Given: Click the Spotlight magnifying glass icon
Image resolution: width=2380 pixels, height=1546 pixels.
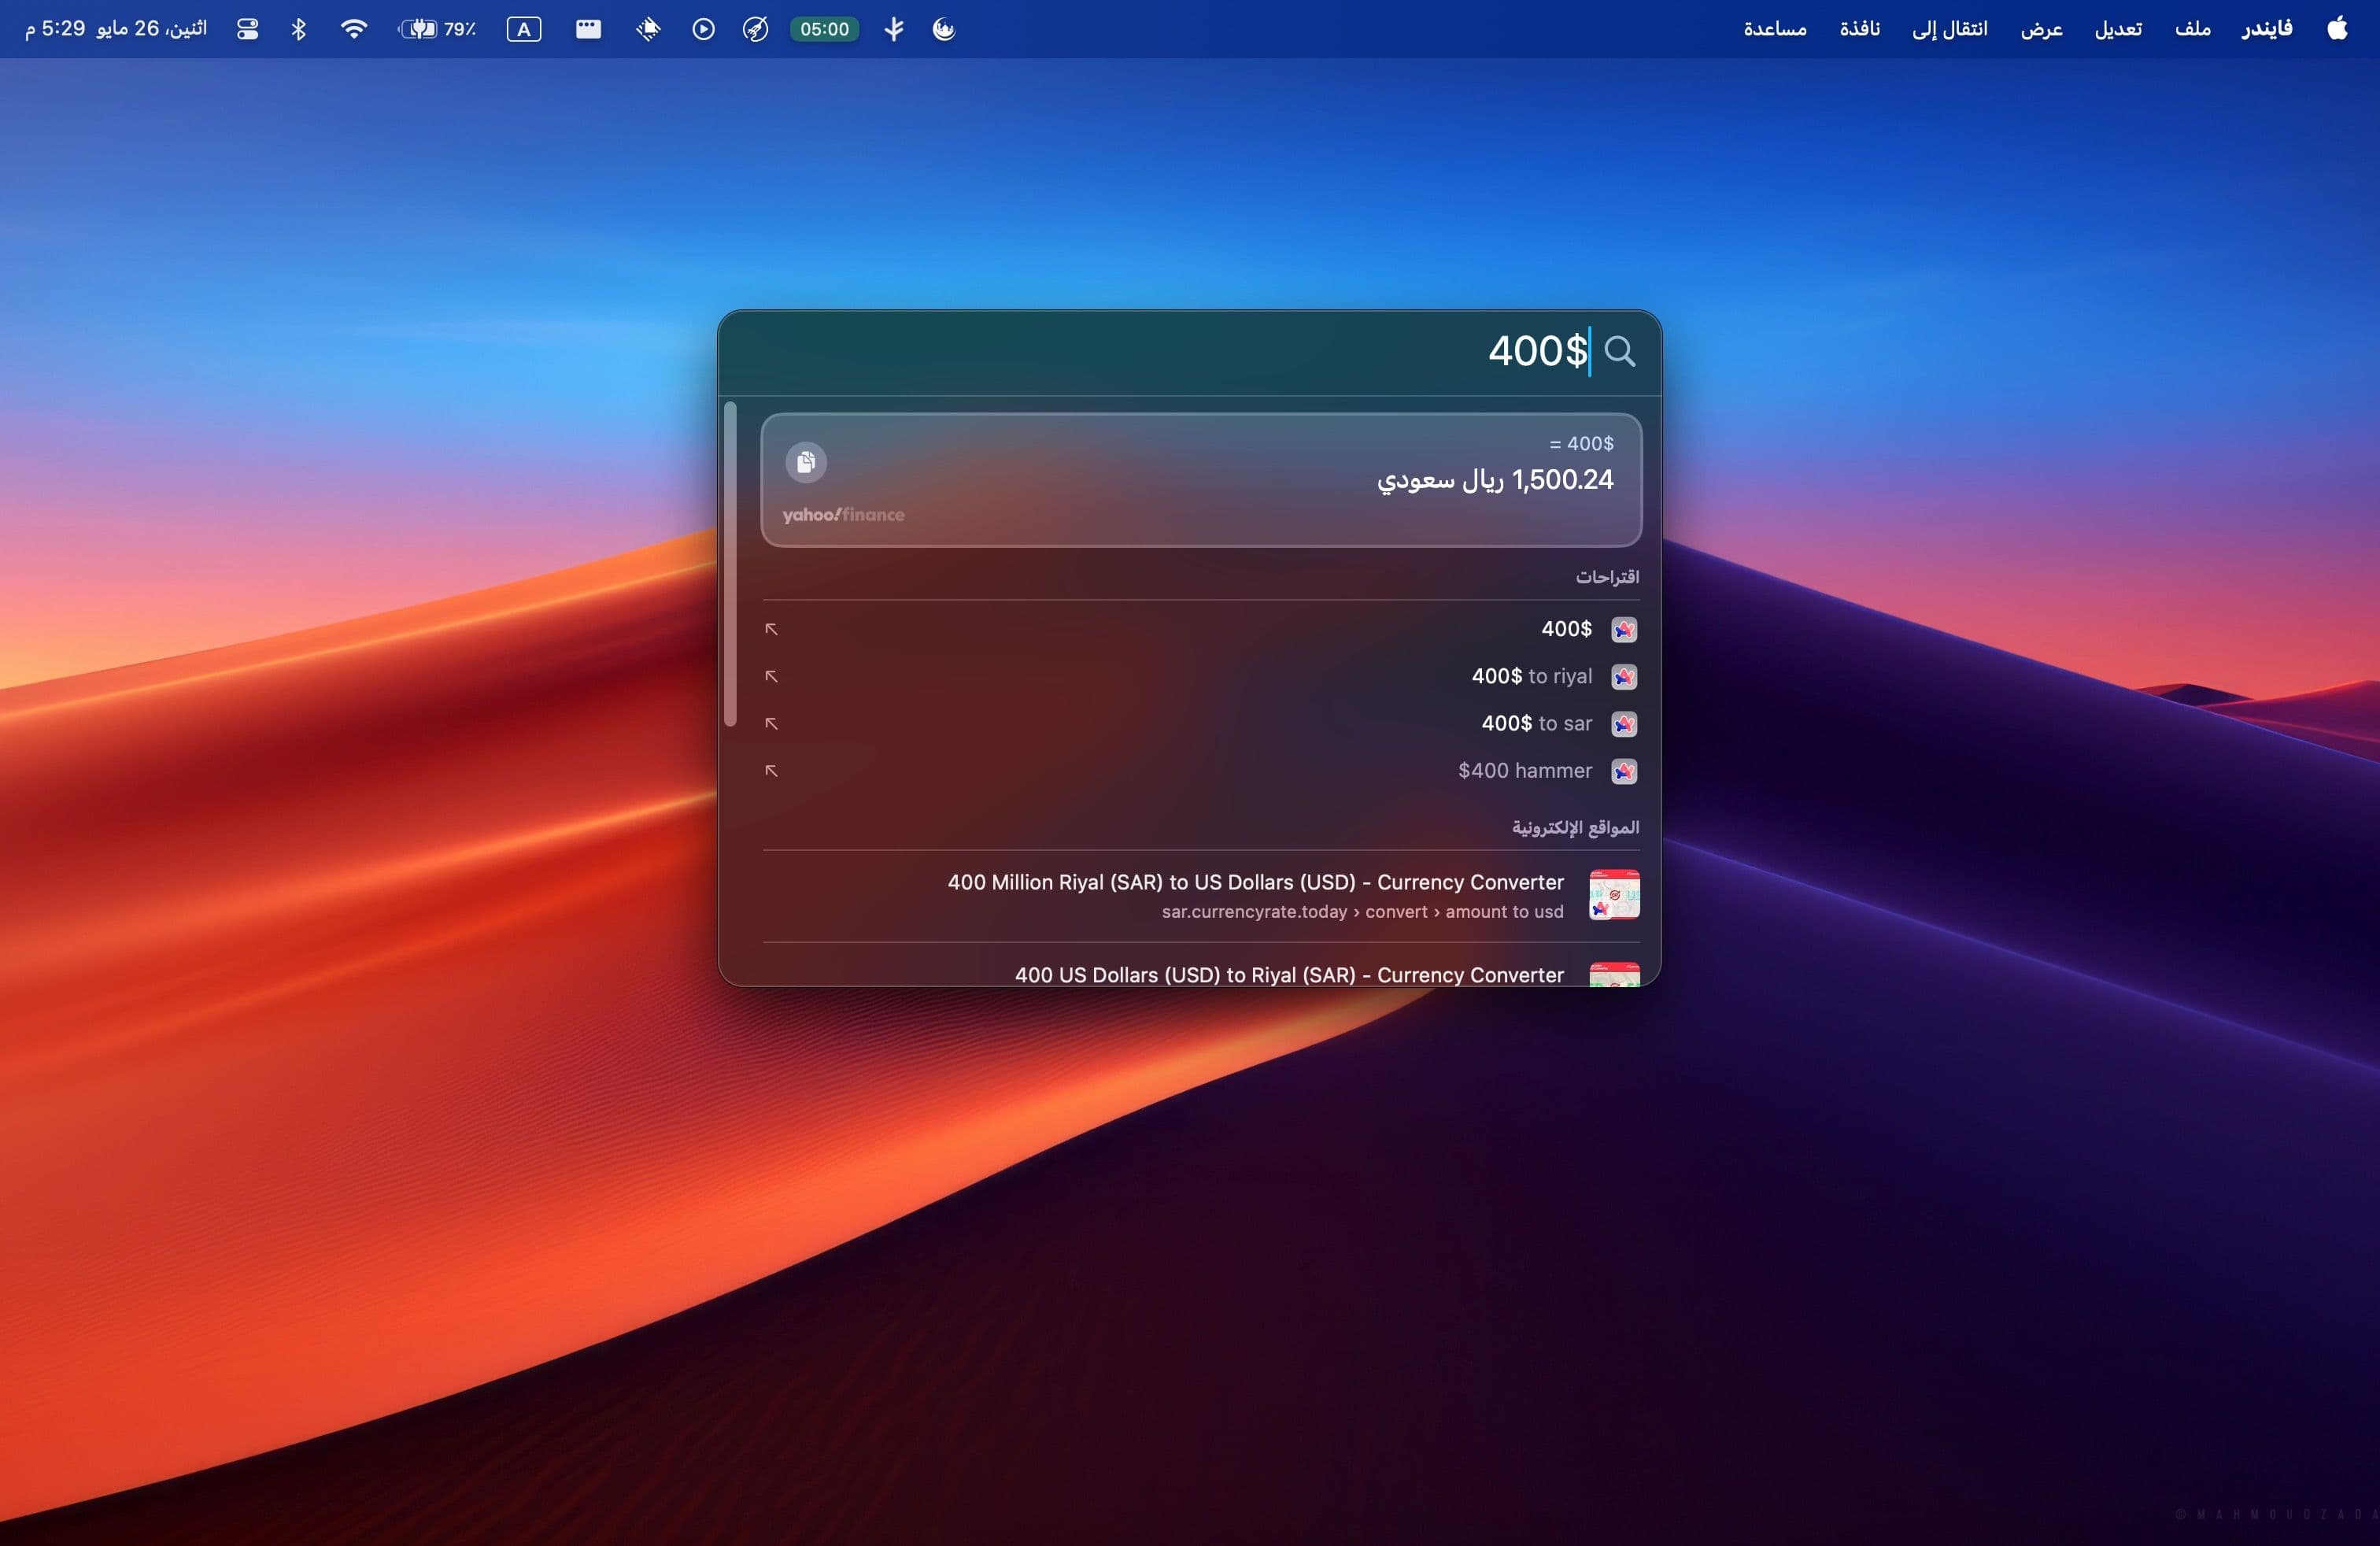Looking at the screenshot, I should tap(1619, 351).
